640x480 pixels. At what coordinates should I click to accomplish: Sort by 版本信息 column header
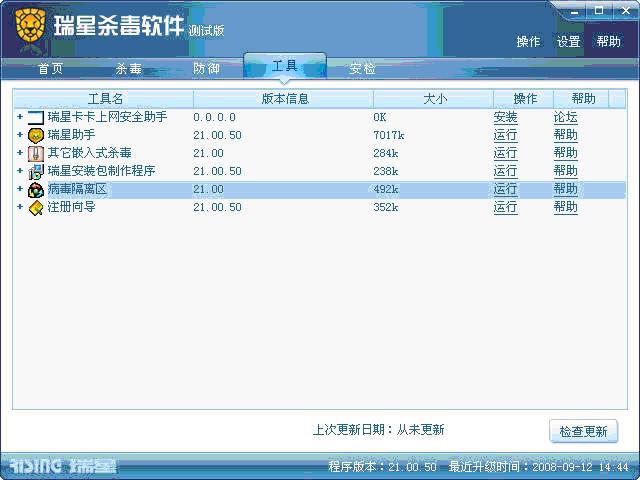[x=284, y=99]
